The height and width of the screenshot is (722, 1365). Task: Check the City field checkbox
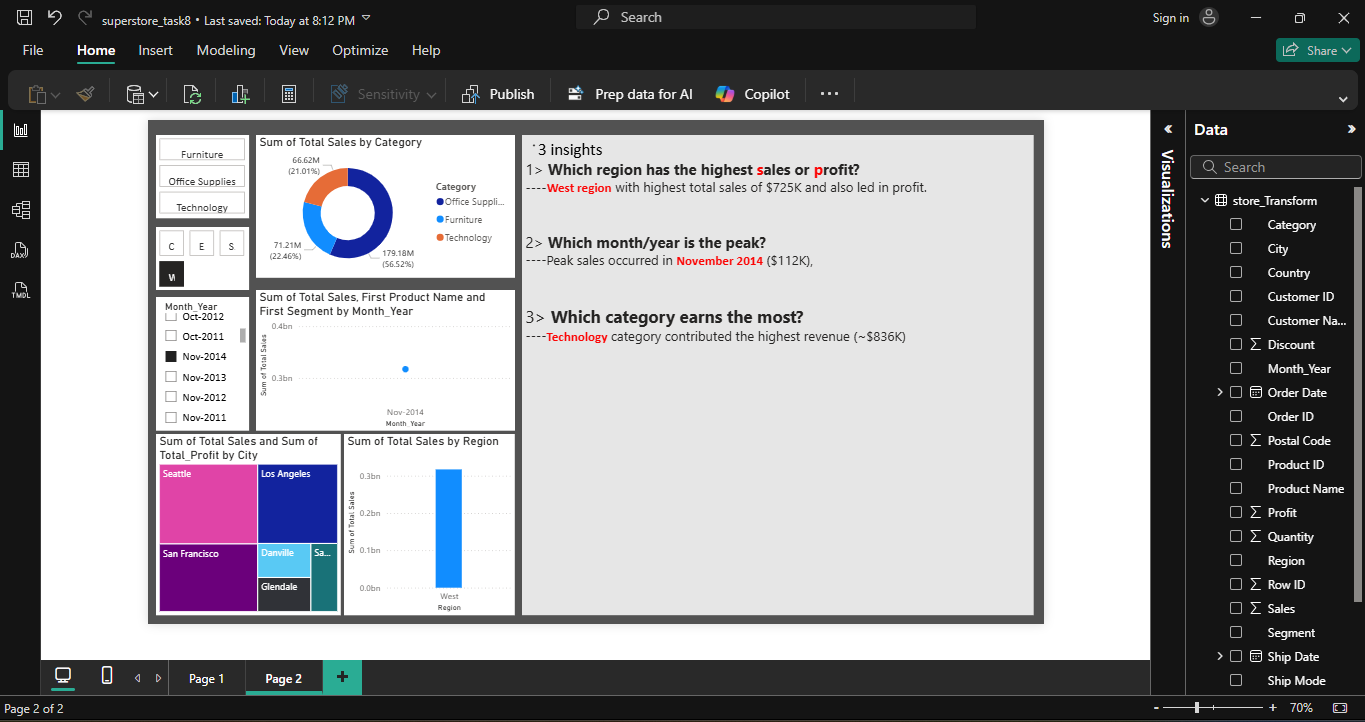pos(1236,249)
